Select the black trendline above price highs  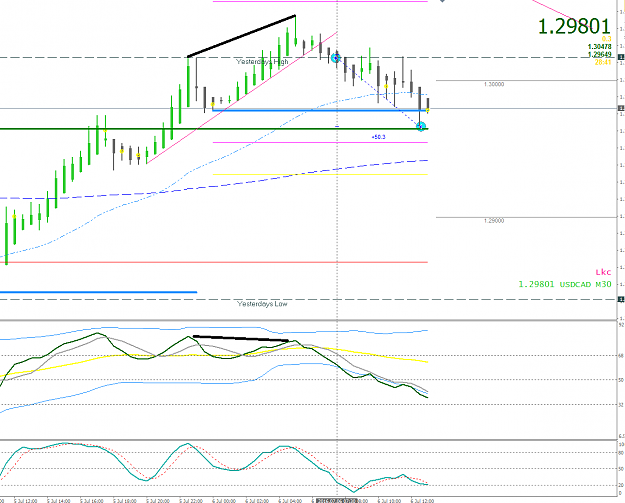pos(241,36)
